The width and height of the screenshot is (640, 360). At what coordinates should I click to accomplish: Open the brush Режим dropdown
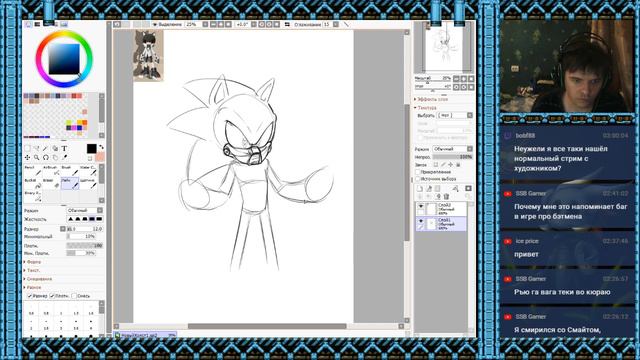(84, 211)
